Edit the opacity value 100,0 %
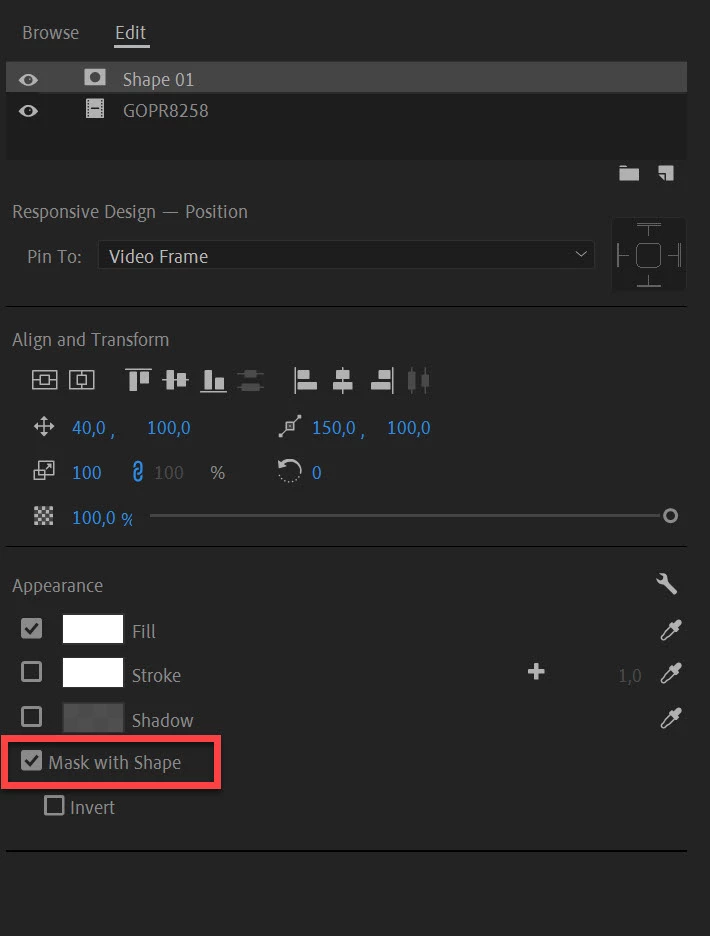The image size is (710, 936). pos(103,518)
